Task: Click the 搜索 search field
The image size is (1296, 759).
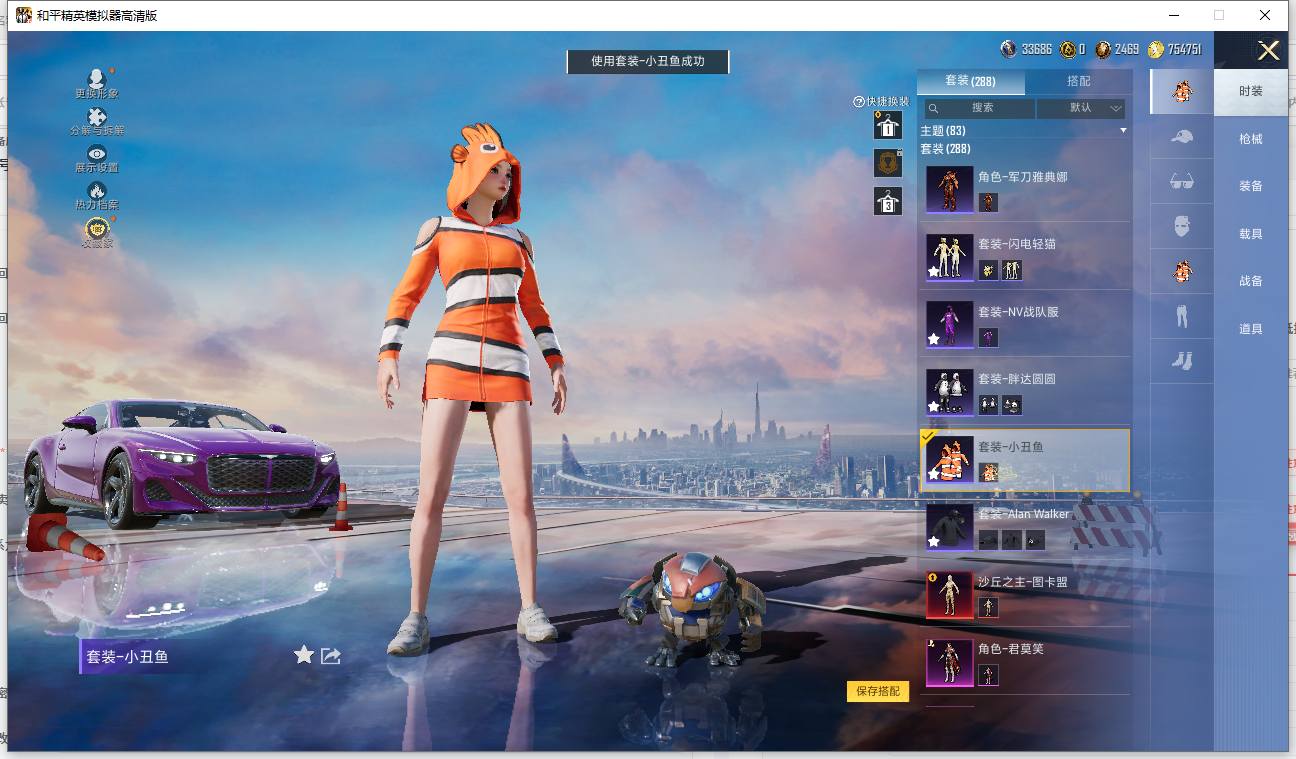Action: point(979,108)
